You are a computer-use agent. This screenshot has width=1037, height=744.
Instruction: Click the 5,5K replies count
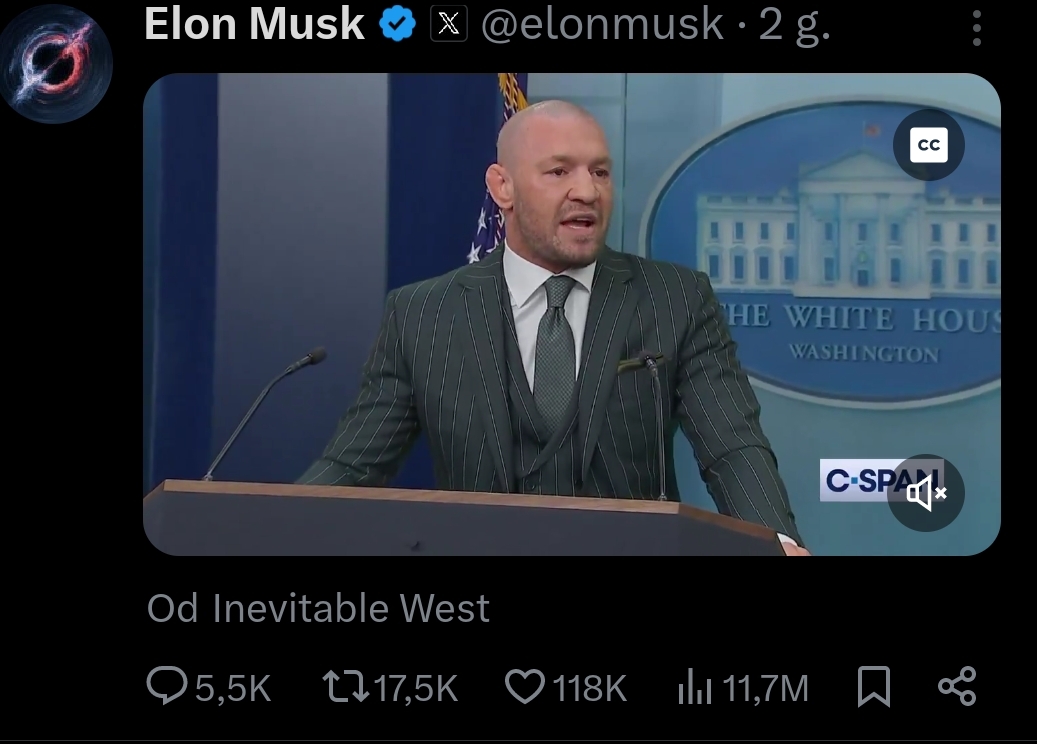click(233, 688)
